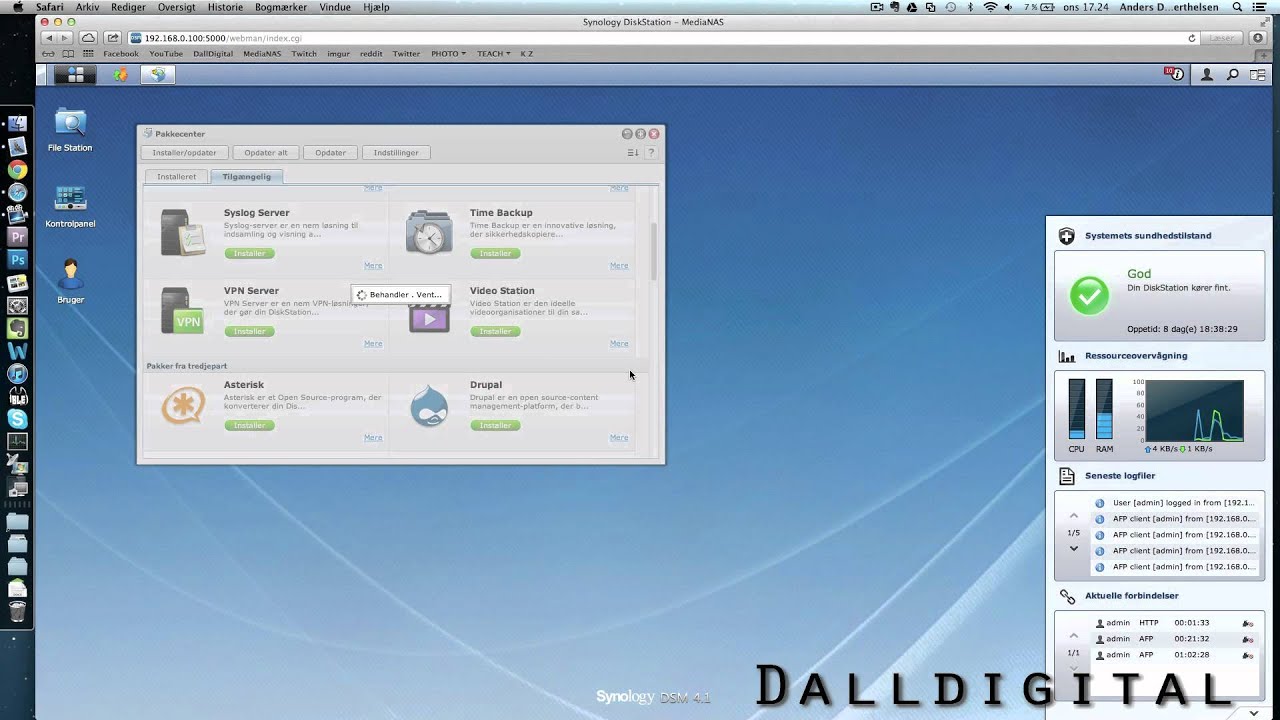Click Wi-Fi status menu bar icon
The width and height of the screenshot is (1280, 720).
tap(990, 7)
